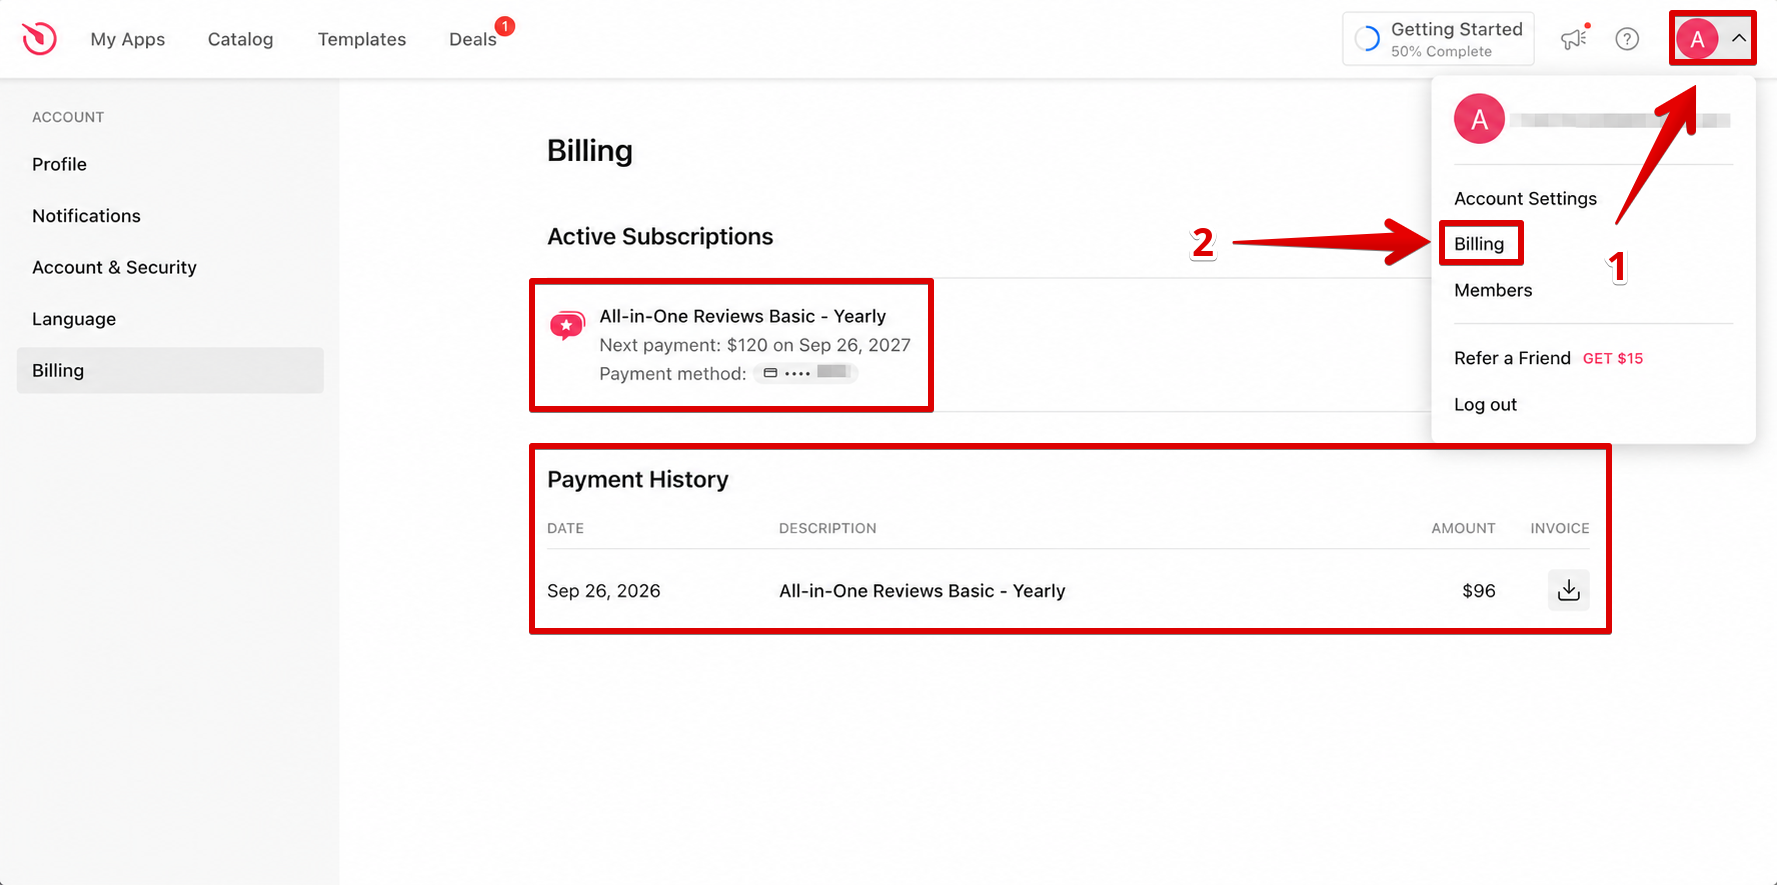Click the All-in-One Reviews app icon

pyautogui.click(x=567, y=325)
